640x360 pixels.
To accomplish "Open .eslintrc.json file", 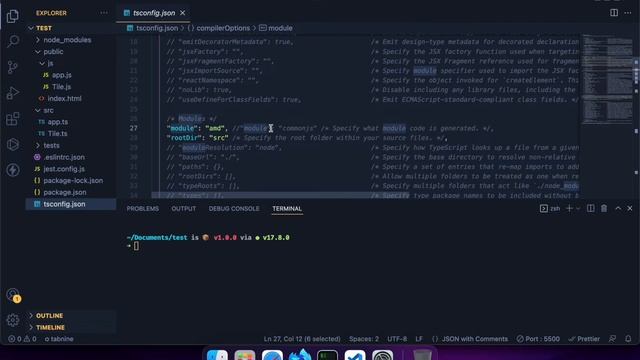I will pyautogui.click(x=64, y=157).
